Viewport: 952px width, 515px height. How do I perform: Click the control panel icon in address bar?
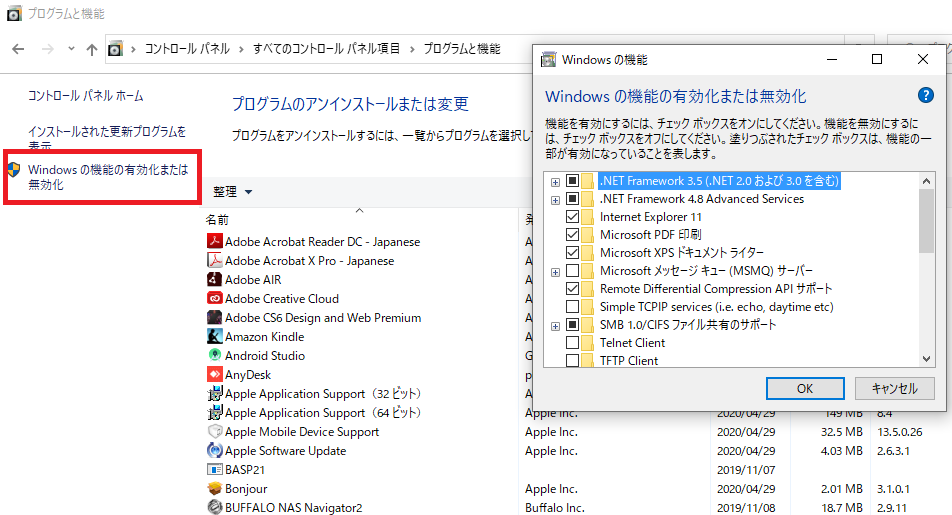click(115, 49)
